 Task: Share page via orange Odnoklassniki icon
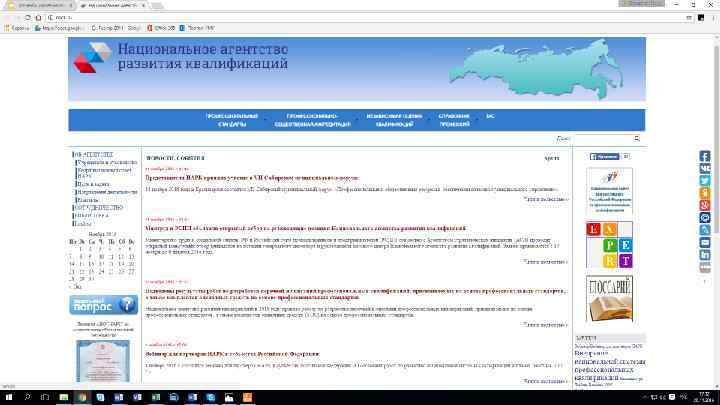point(704,193)
